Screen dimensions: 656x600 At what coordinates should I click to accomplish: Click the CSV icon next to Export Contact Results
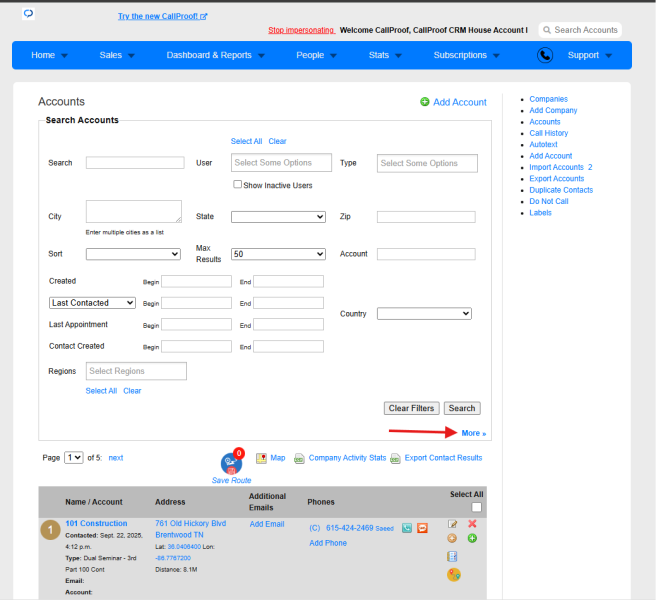point(395,459)
